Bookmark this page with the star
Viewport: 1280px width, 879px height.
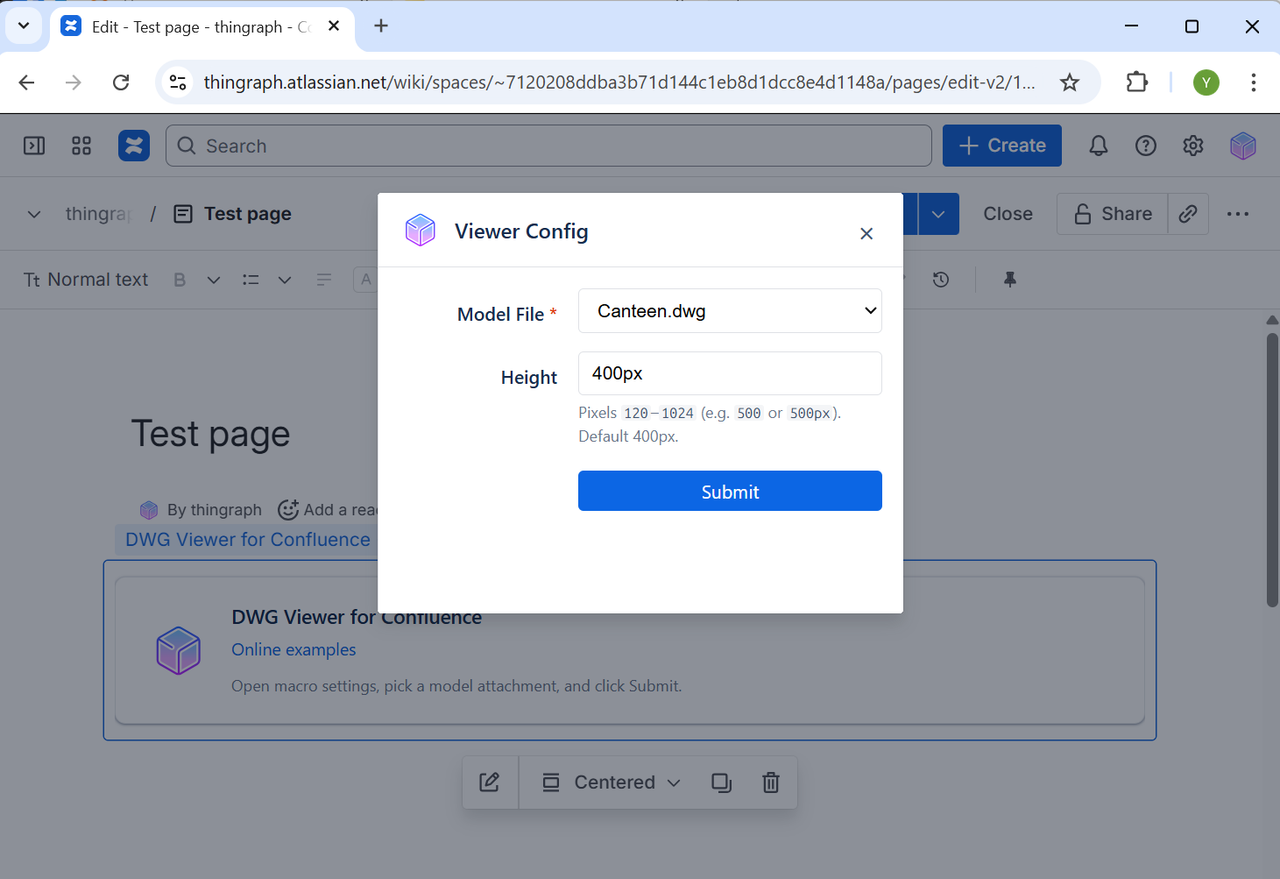click(x=1069, y=82)
